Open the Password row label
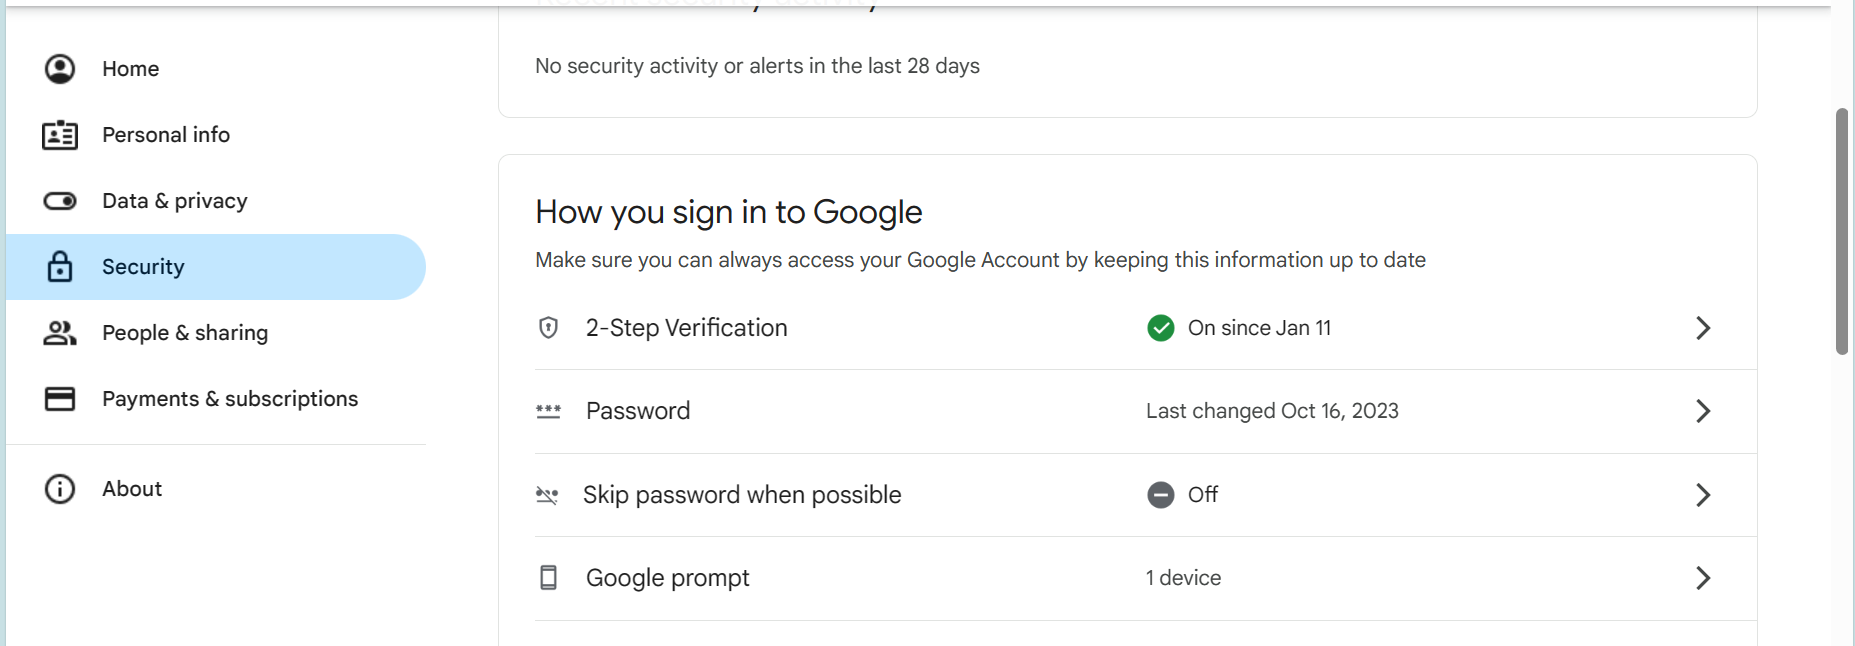This screenshot has height=646, width=1855. (x=638, y=411)
